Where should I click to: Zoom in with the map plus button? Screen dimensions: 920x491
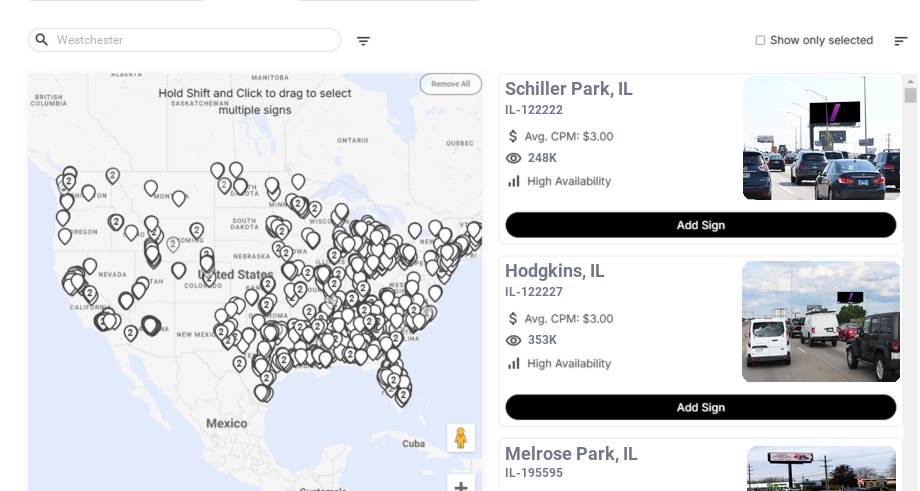click(461, 486)
